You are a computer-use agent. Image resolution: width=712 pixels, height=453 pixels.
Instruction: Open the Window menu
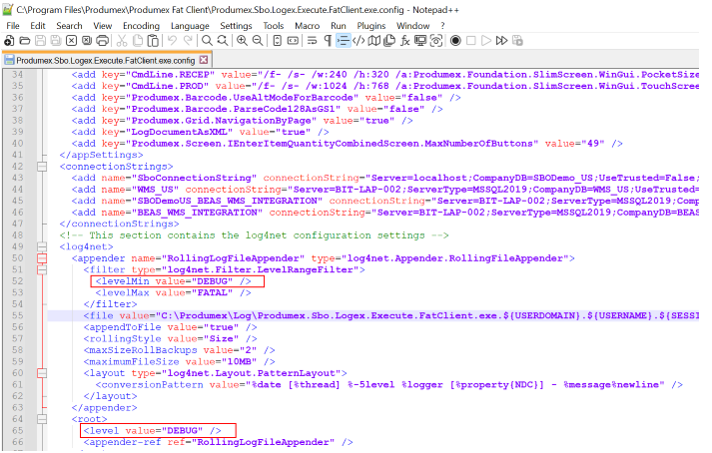click(x=413, y=26)
